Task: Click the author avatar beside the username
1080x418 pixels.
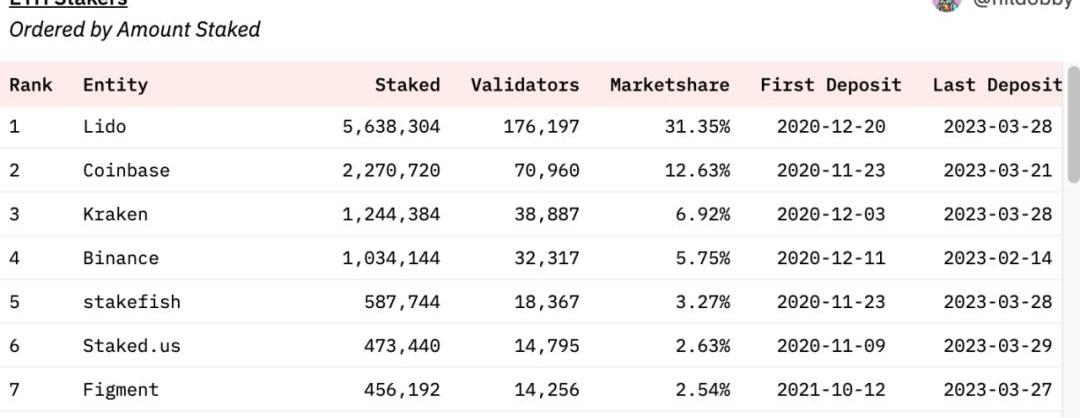Action: point(946,3)
